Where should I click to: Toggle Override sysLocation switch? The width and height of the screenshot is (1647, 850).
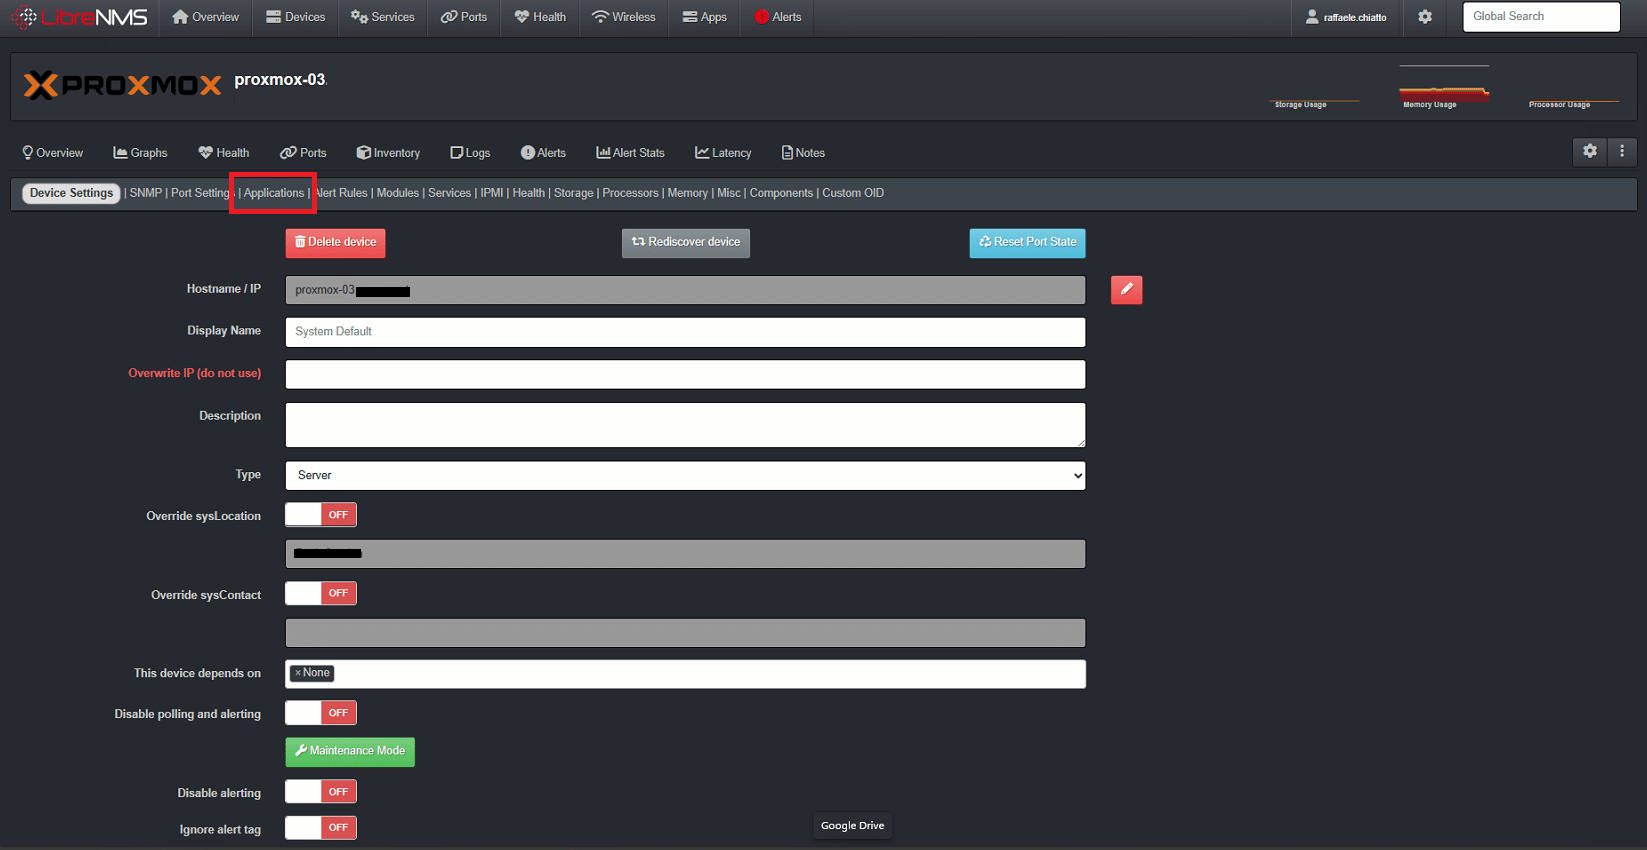321,515
